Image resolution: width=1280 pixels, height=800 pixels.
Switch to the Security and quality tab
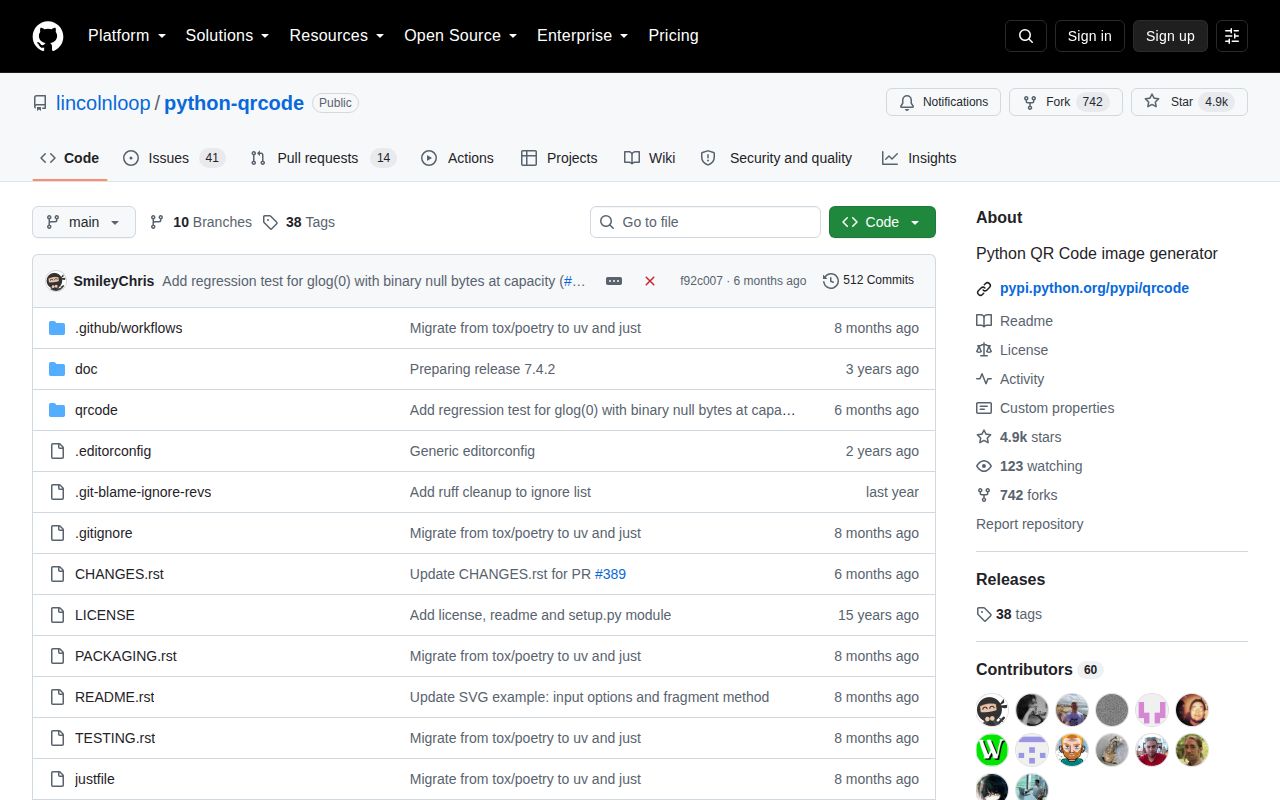click(x=777, y=158)
